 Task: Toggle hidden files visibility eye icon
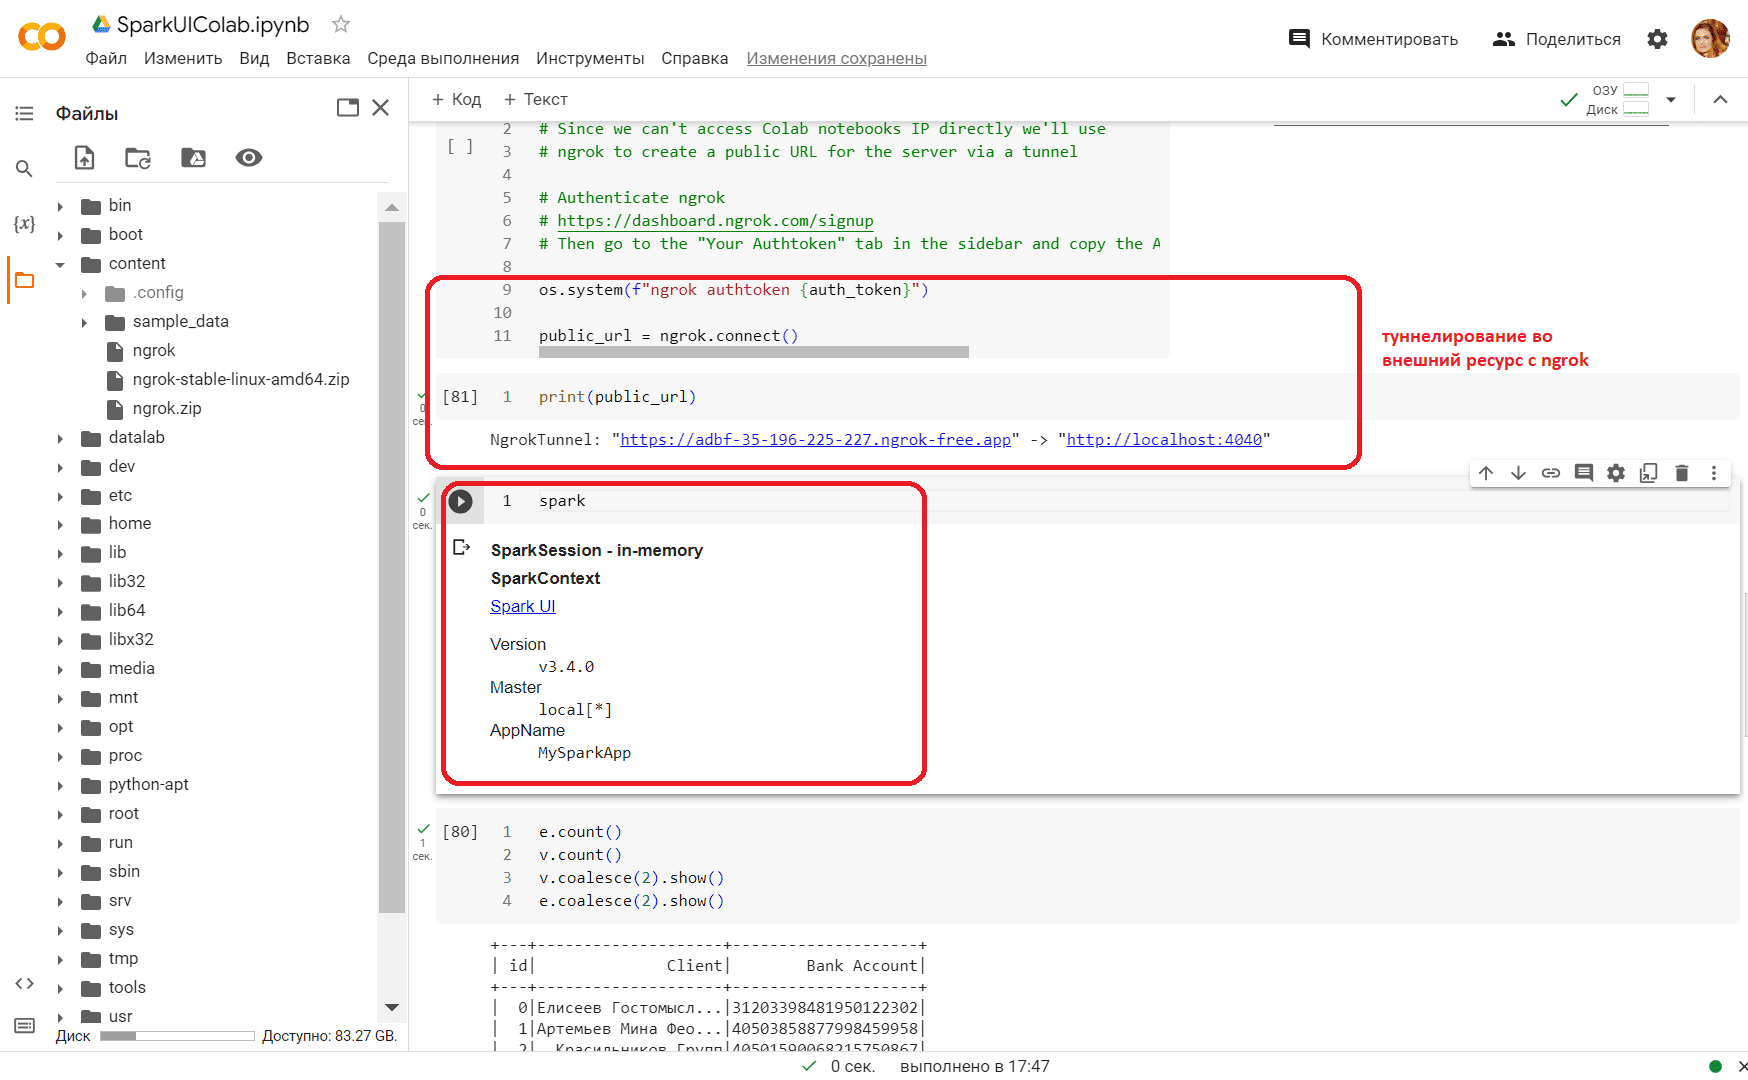click(x=249, y=158)
